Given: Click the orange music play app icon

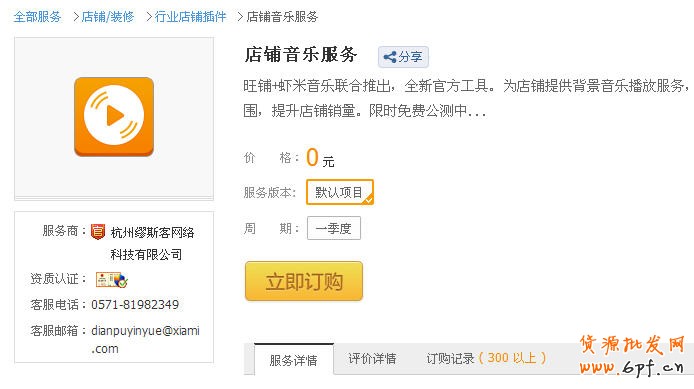Looking at the screenshot, I should 114,117.
